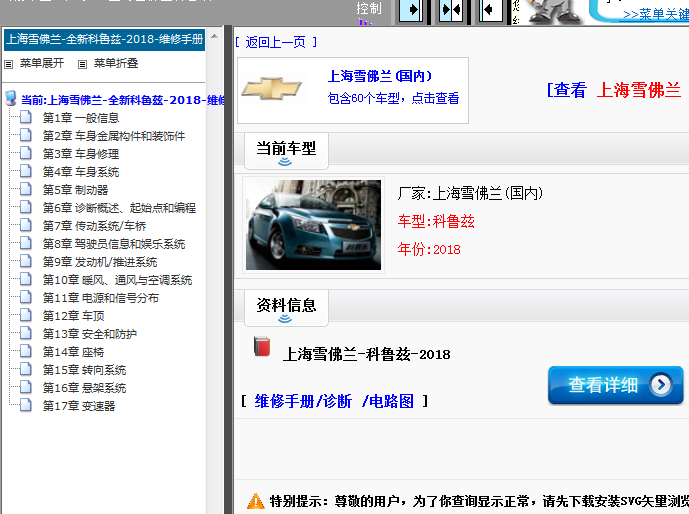Click the 厂家:上海雪佛兰(国内) text
This screenshot has height=514, width=689.
pyautogui.click(x=470, y=193)
